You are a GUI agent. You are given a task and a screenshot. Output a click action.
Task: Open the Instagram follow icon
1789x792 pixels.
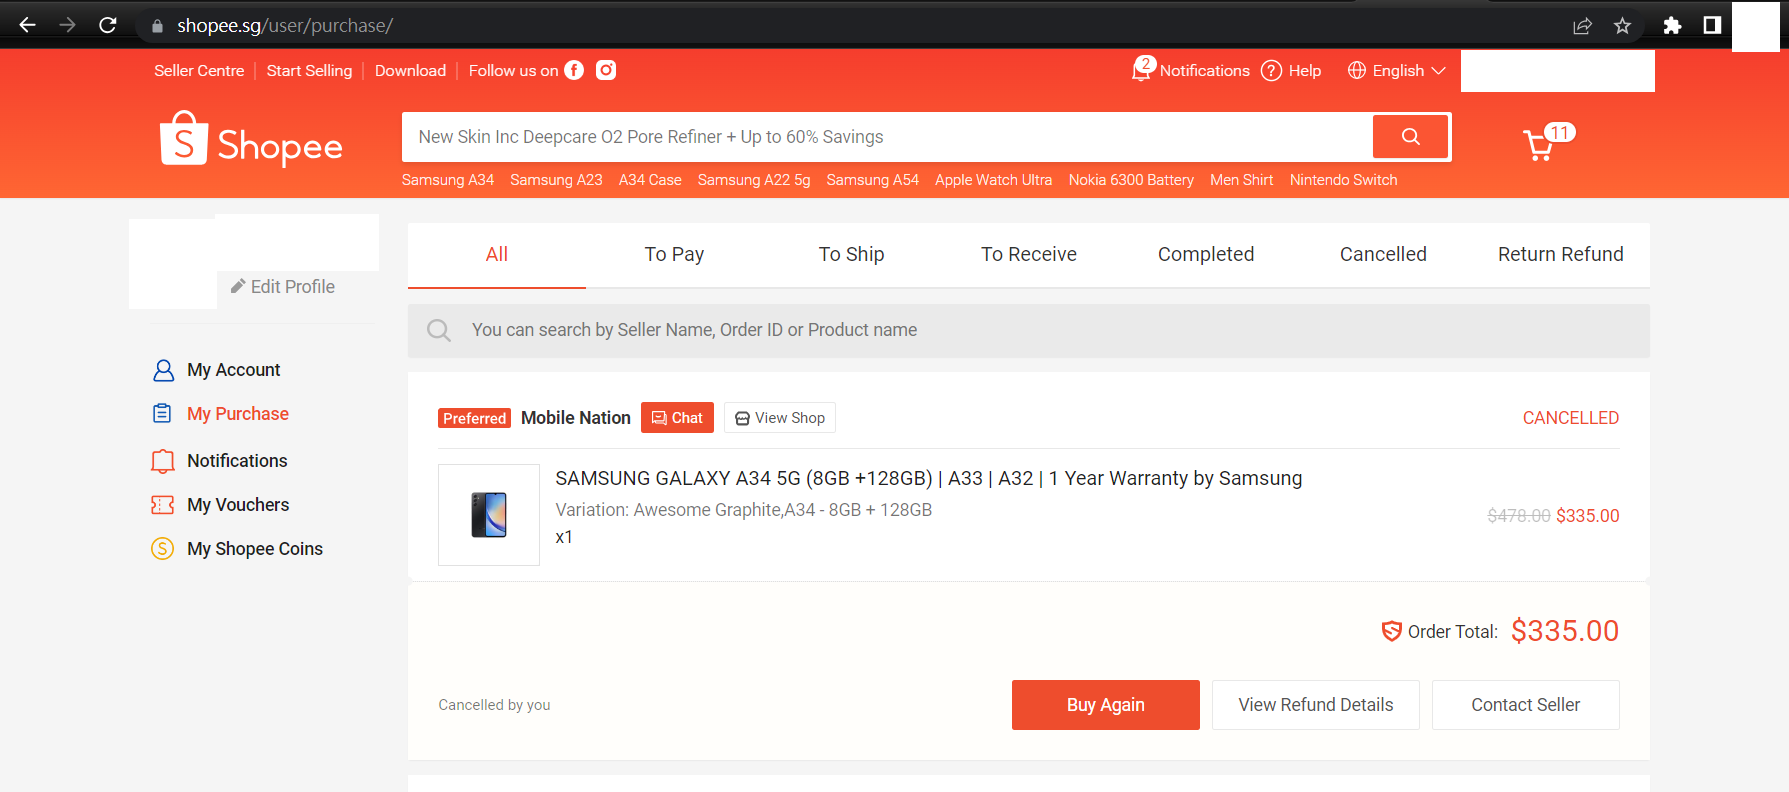(x=606, y=70)
